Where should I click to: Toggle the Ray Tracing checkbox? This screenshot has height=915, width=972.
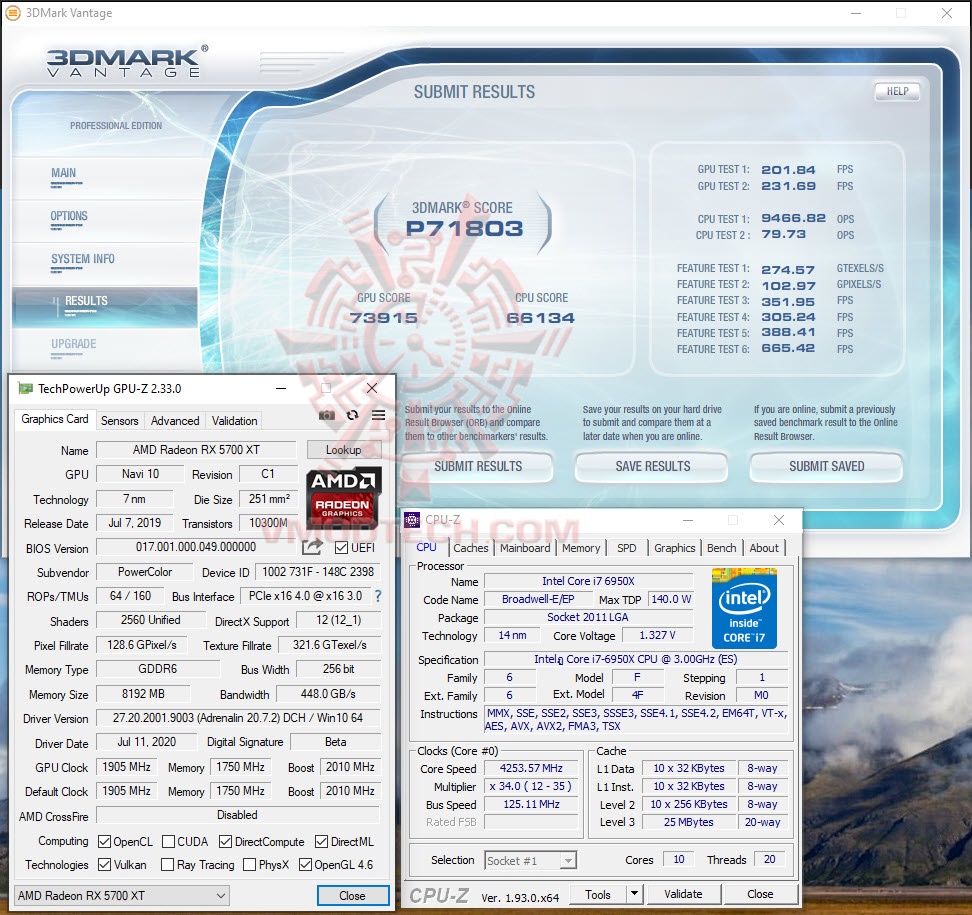pyautogui.click(x=167, y=865)
